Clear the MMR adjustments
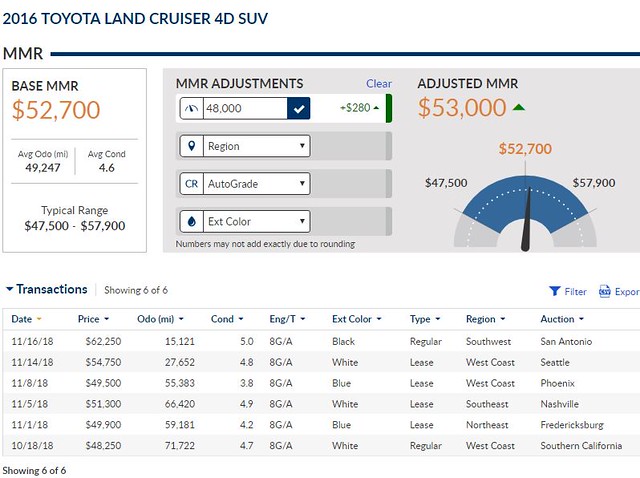 pyautogui.click(x=378, y=84)
